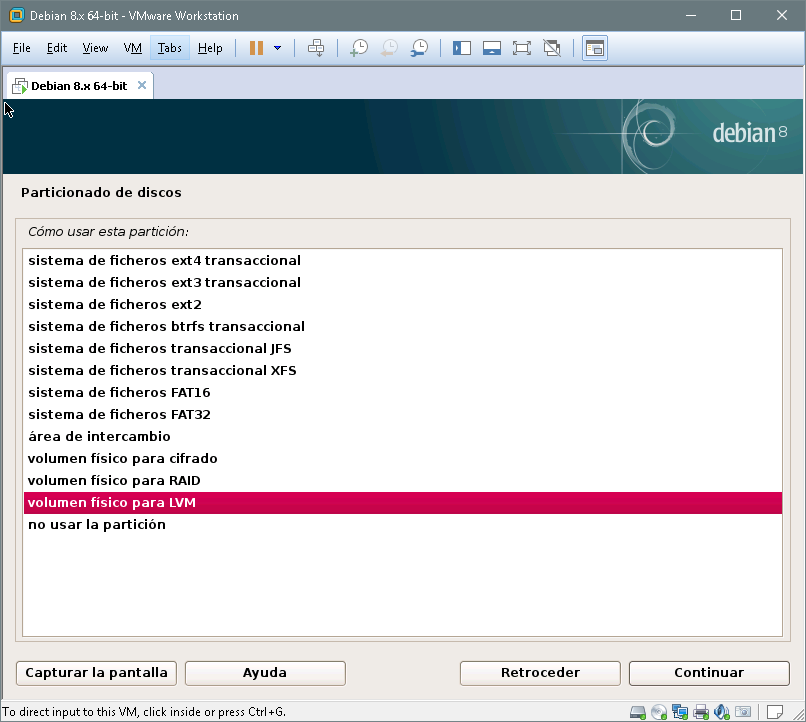The width and height of the screenshot is (806, 722).
Task: Click the printer status icon
Action: pos(701,712)
